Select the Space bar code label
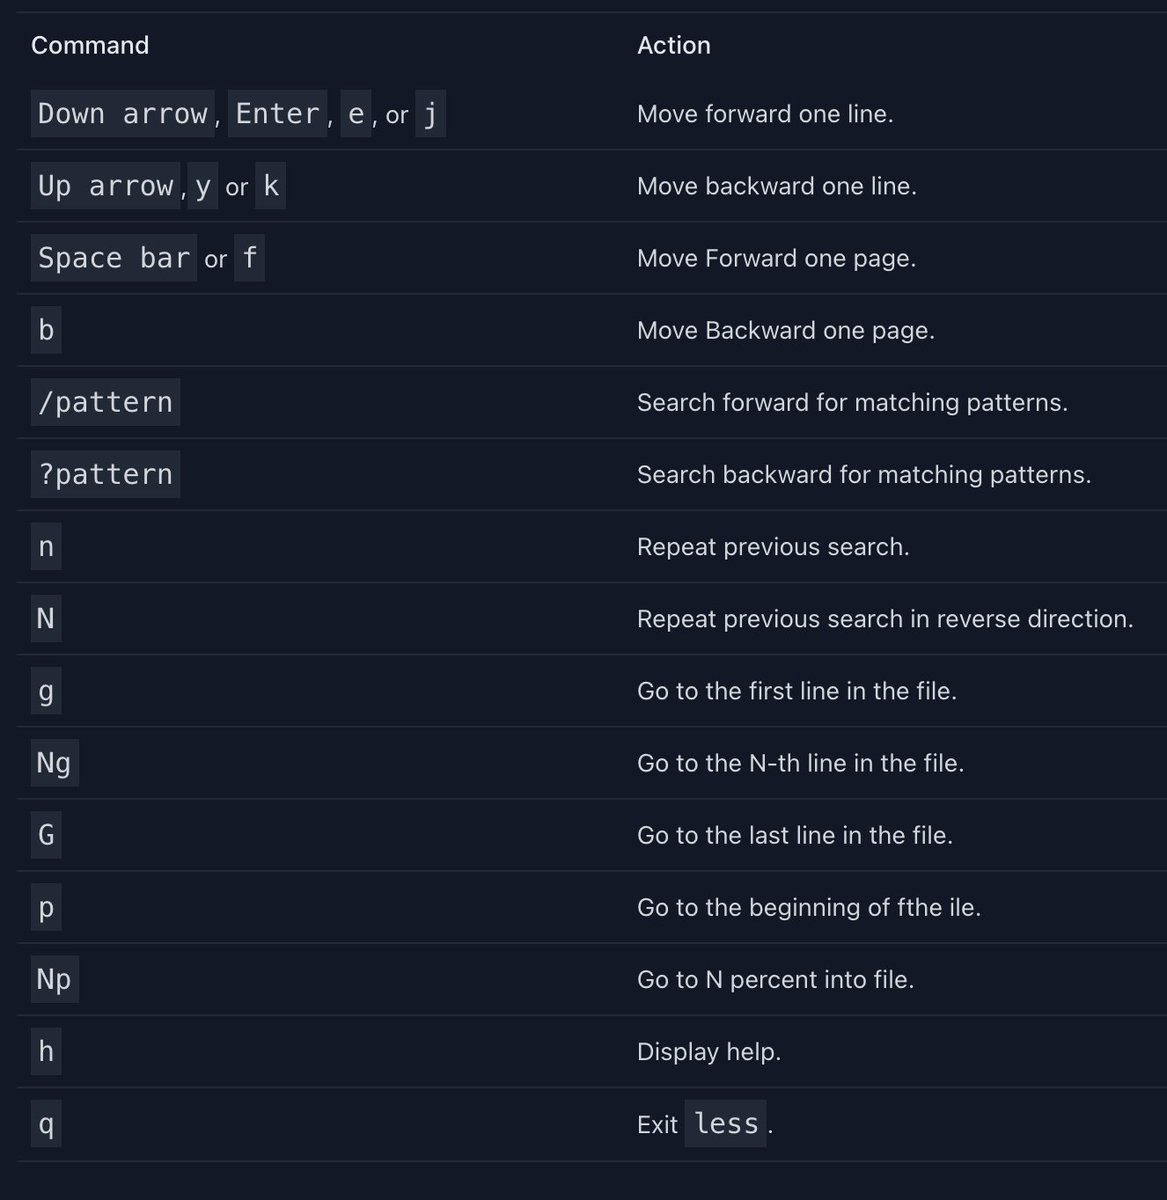This screenshot has height=1200, width=1167. coord(113,258)
